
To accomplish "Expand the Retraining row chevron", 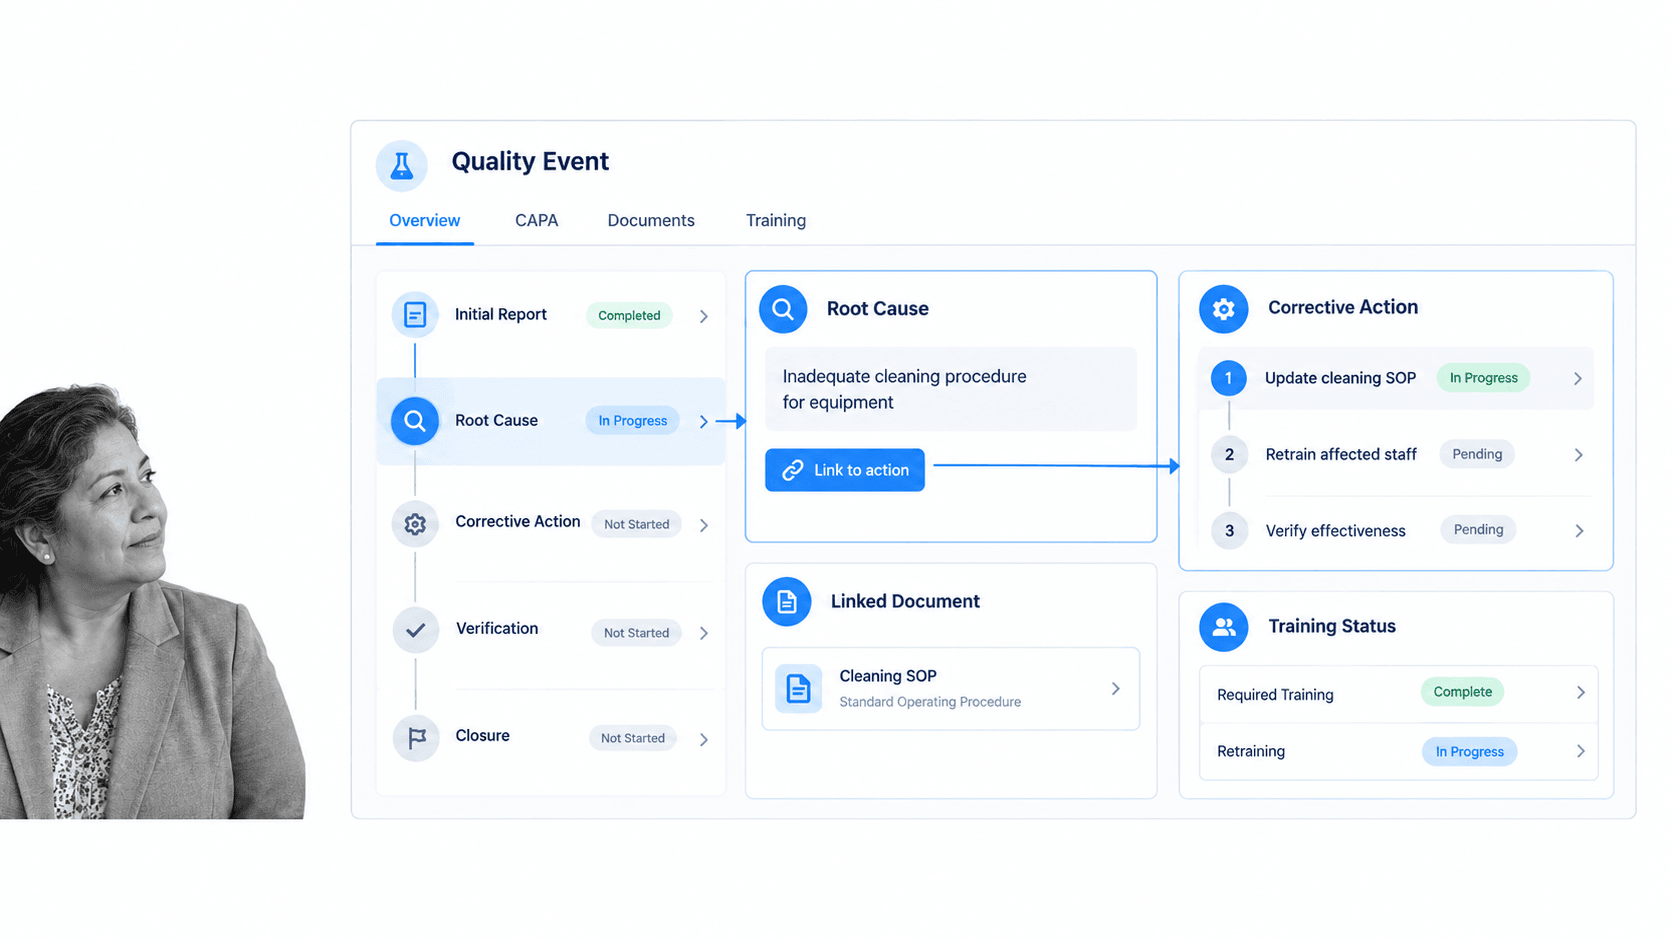I will 1581,751.
